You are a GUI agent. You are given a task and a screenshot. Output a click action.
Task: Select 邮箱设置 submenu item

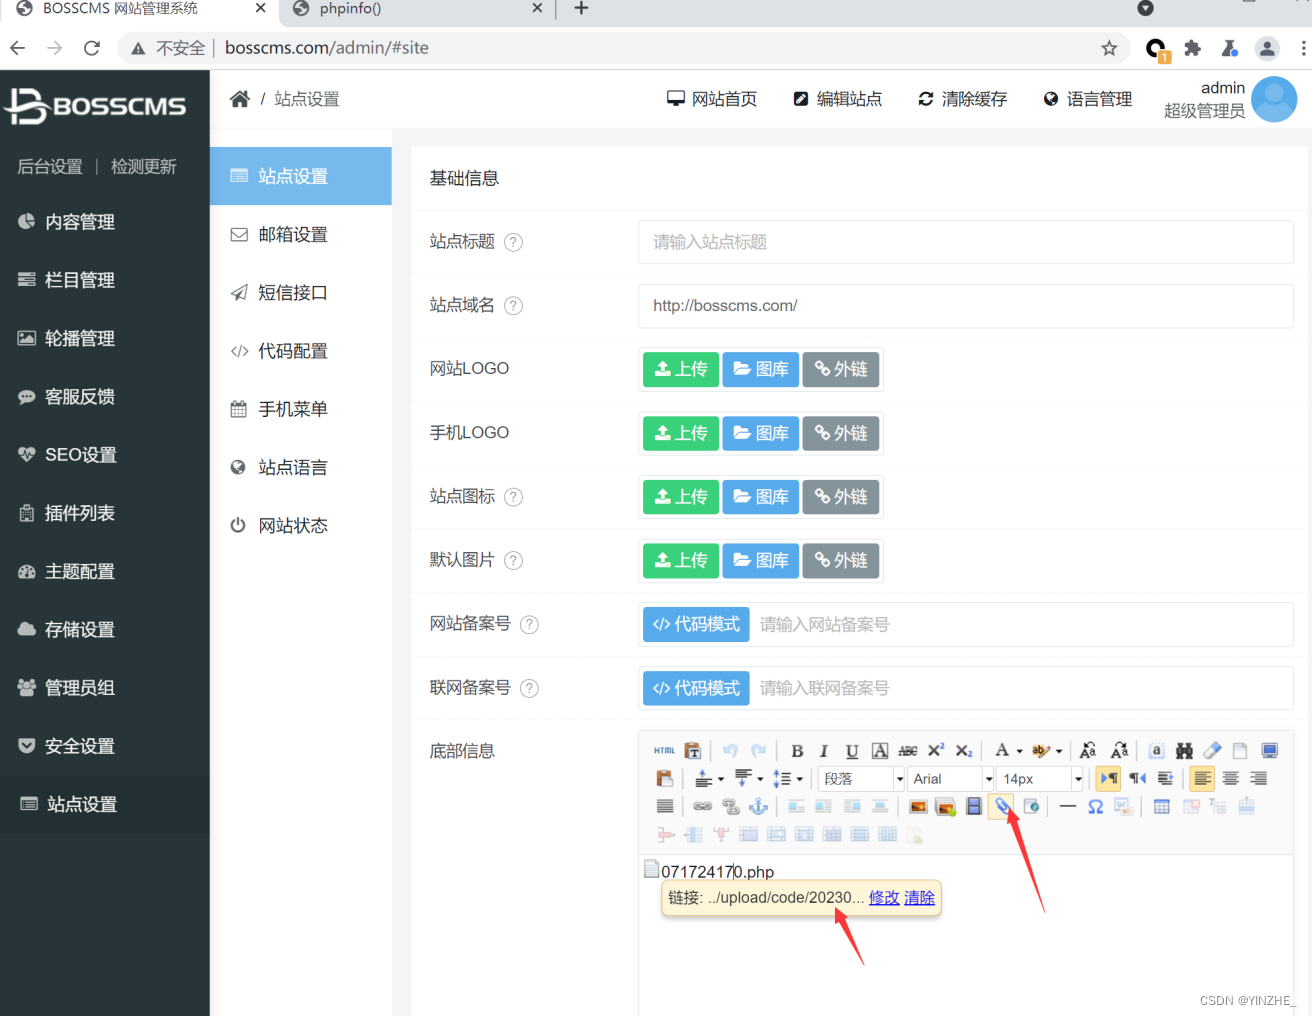click(x=293, y=235)
